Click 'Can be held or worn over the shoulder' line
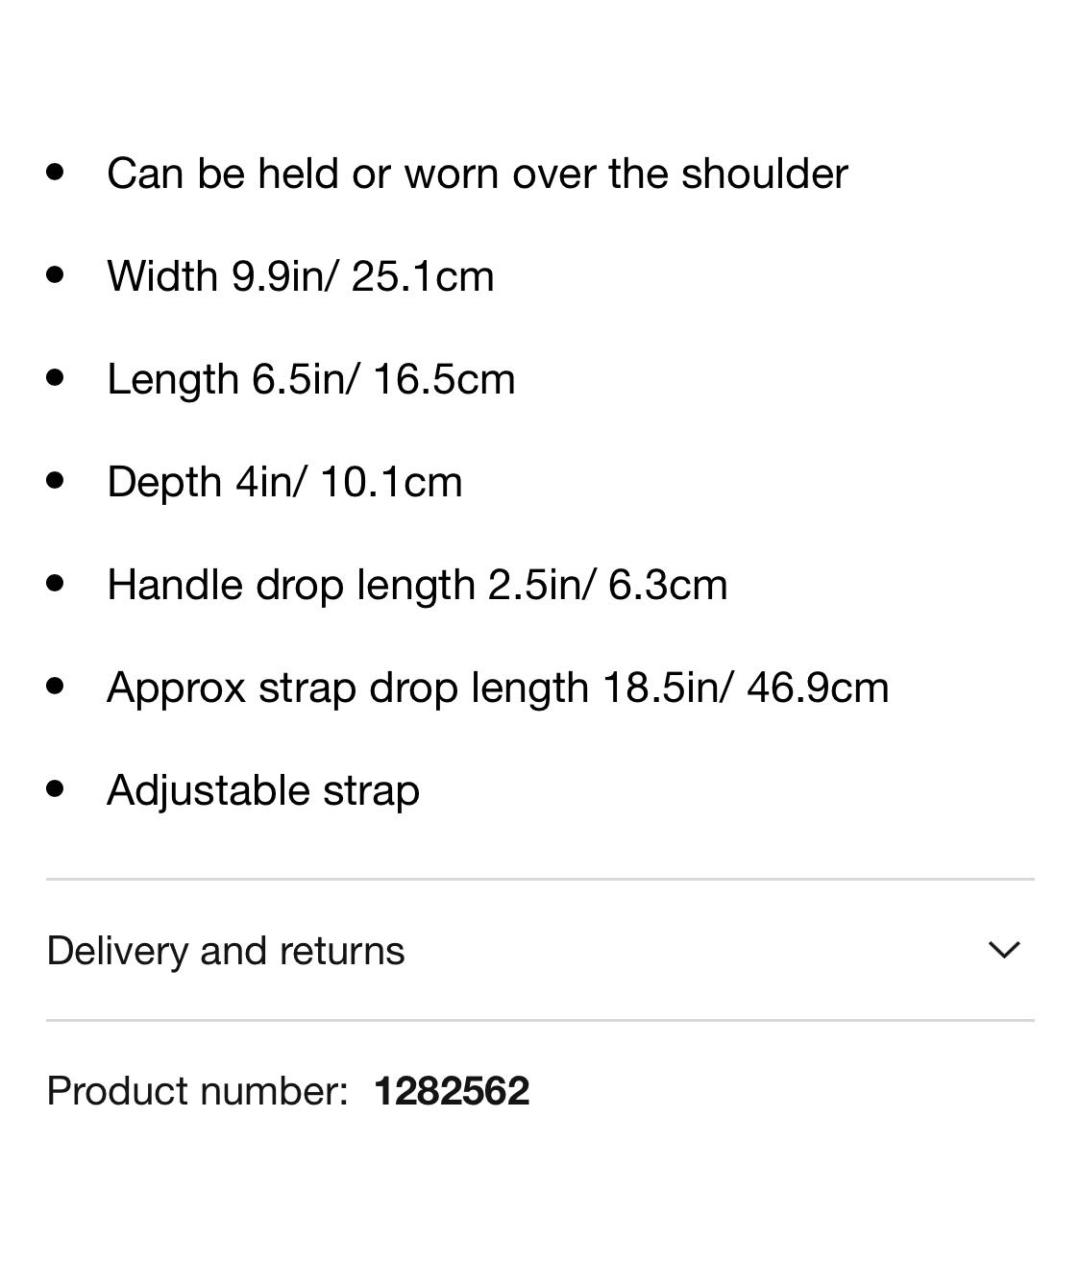Screen dimensions: 1080x1280 coord(477,174)
